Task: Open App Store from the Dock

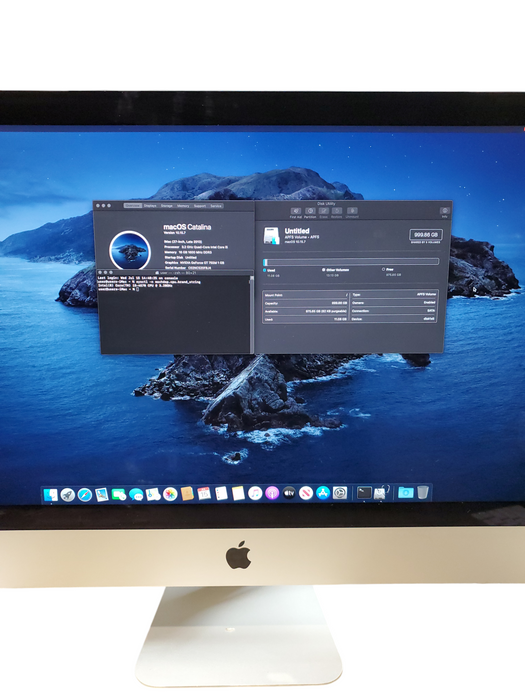Action: click(x=323, y=493)
